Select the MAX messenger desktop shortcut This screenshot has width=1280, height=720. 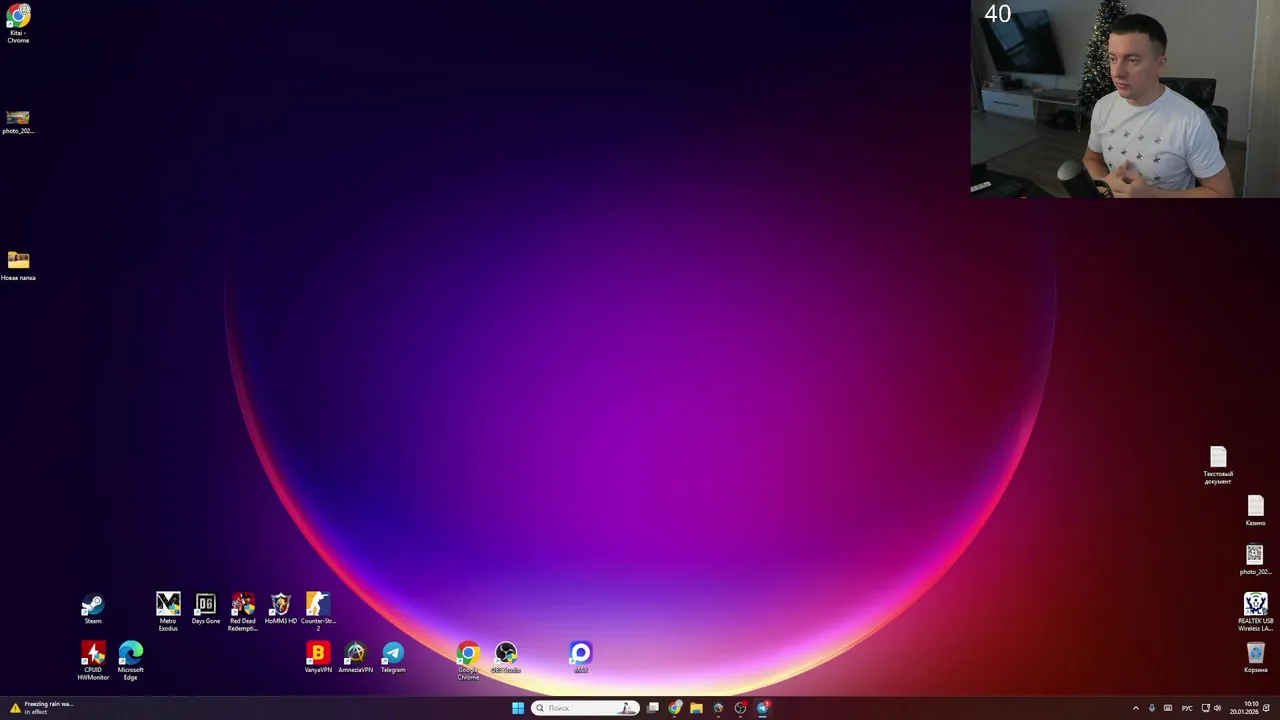pyautogui.click(x=581, y=658)
